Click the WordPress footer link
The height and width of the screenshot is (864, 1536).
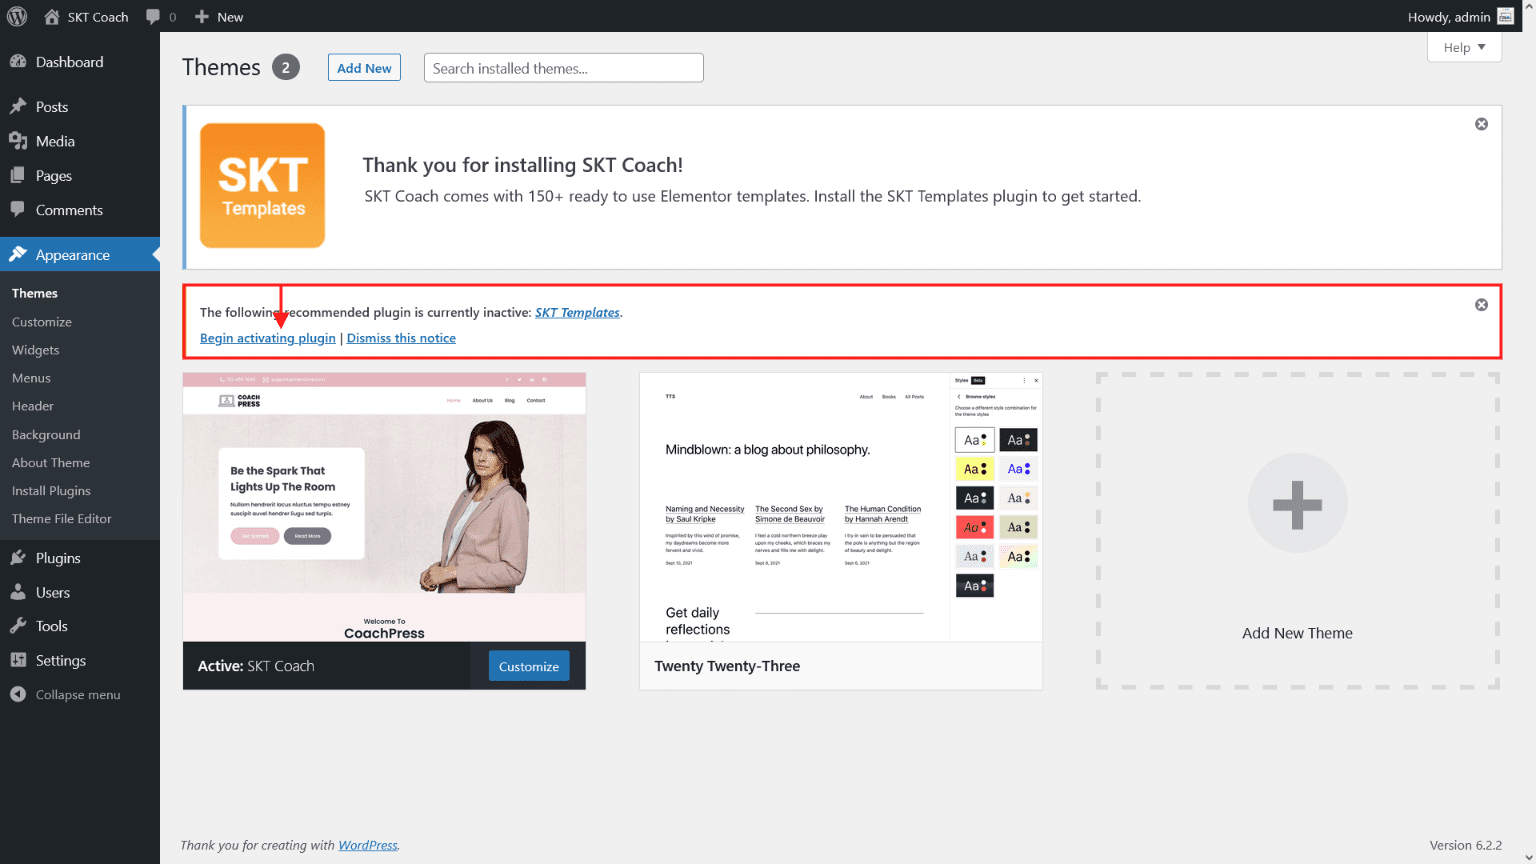(x=368, y=845)
